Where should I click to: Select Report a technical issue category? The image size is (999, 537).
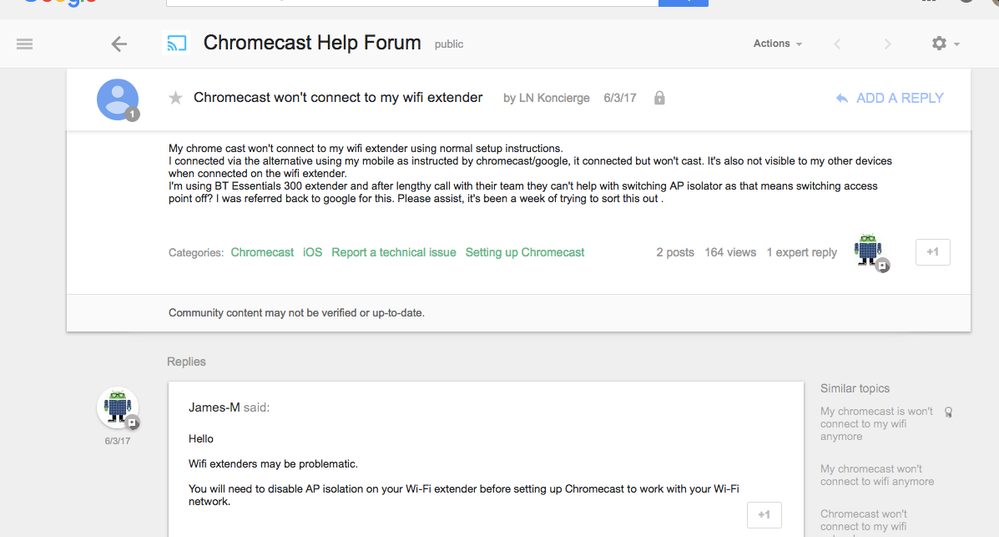[x=394, y=253]
